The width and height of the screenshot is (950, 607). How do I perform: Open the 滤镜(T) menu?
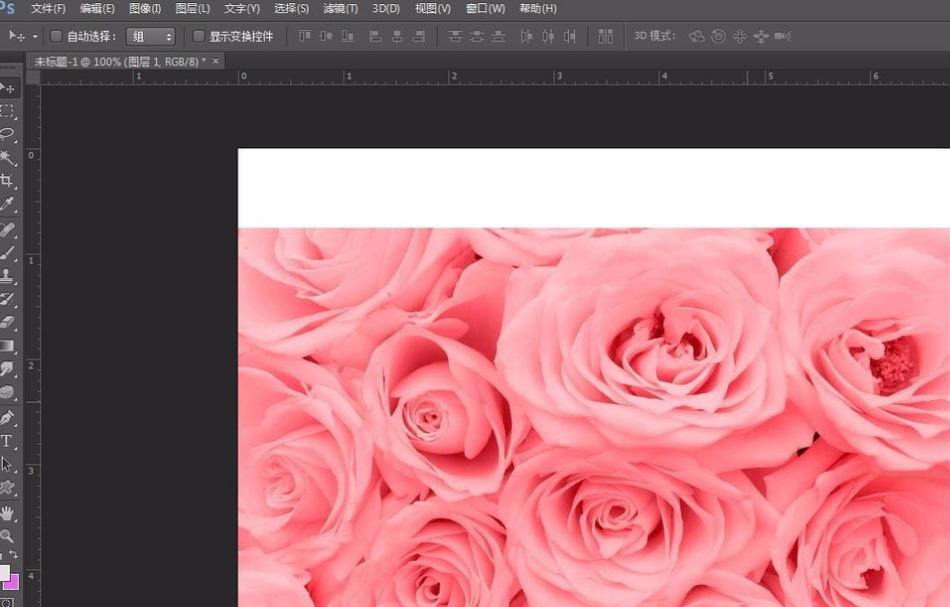[340, 8]
